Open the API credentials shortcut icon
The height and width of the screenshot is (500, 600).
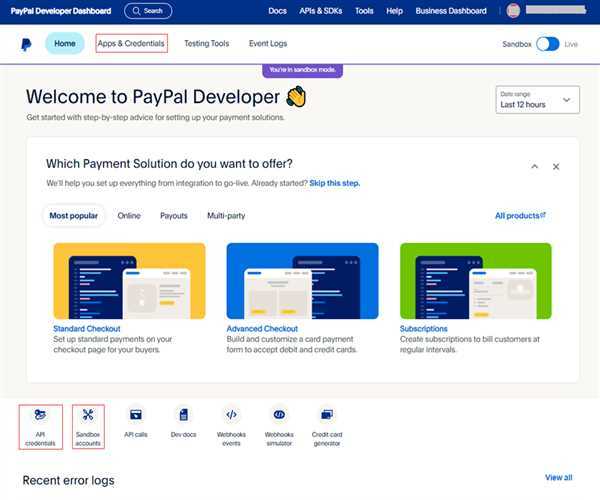[40, 415]
